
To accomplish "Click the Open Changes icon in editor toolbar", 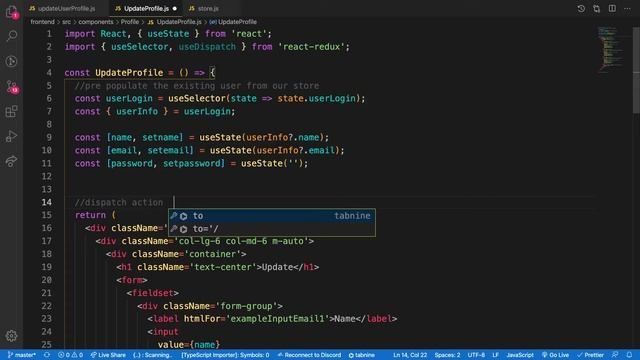I will (596, 8).
